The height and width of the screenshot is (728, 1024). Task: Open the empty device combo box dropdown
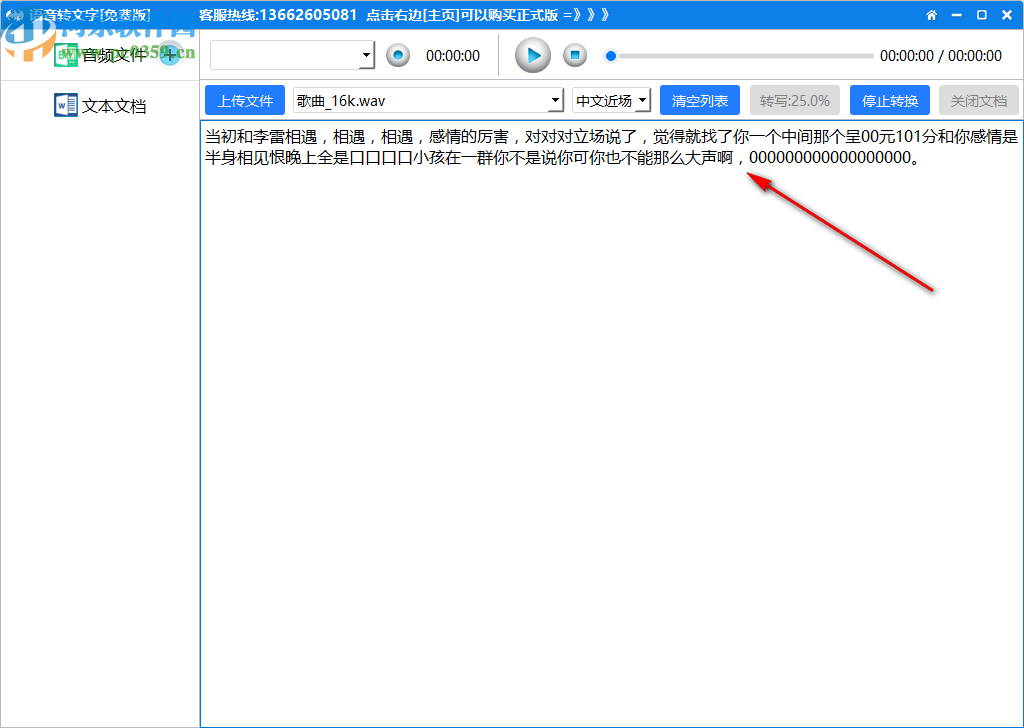tap(366, 56)
